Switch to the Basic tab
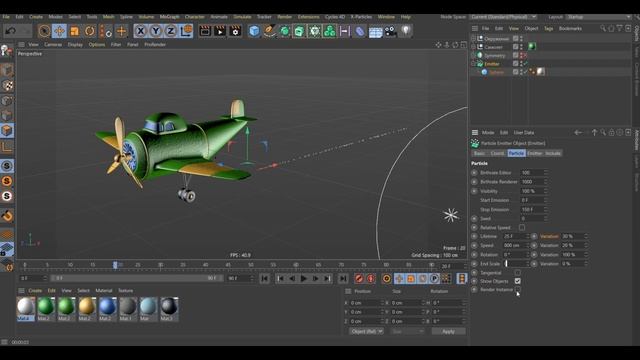The image size is (640, 360). pyautogui.click(x=479, y=153)
